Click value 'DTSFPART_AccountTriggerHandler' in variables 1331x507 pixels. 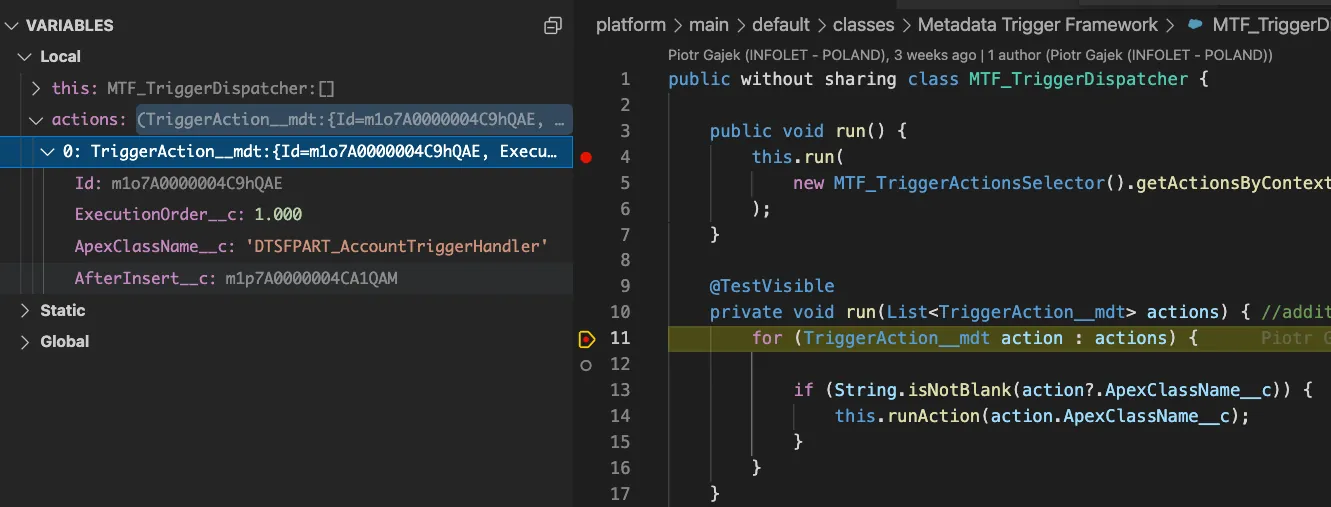point(396,247)
